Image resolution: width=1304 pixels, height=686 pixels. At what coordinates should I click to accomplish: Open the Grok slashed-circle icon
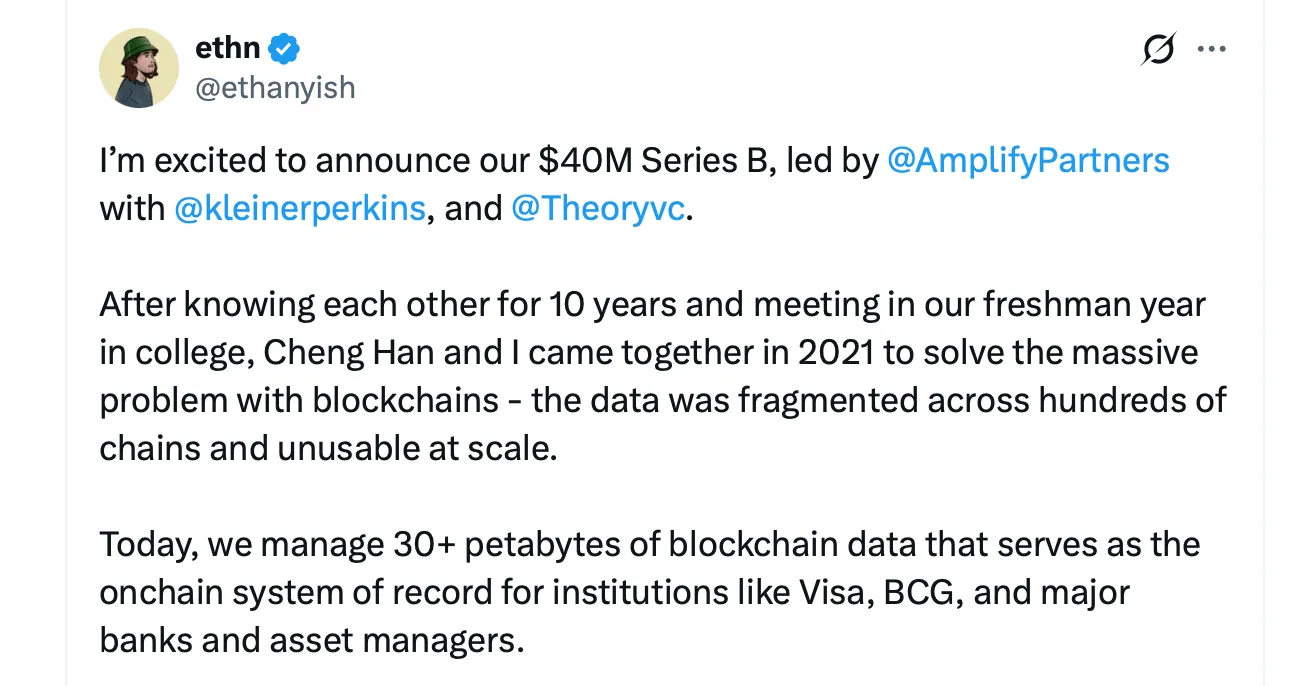(x=1158, y=48)
